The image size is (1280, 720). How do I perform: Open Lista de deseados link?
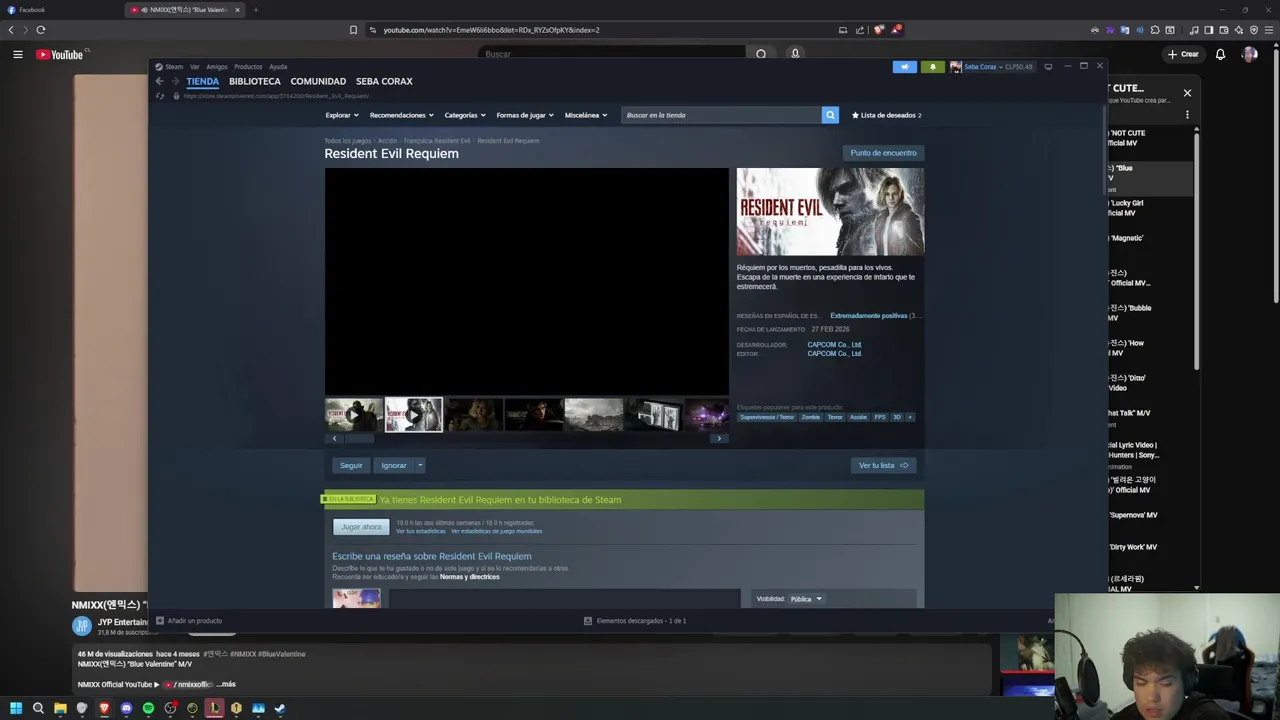887,115
